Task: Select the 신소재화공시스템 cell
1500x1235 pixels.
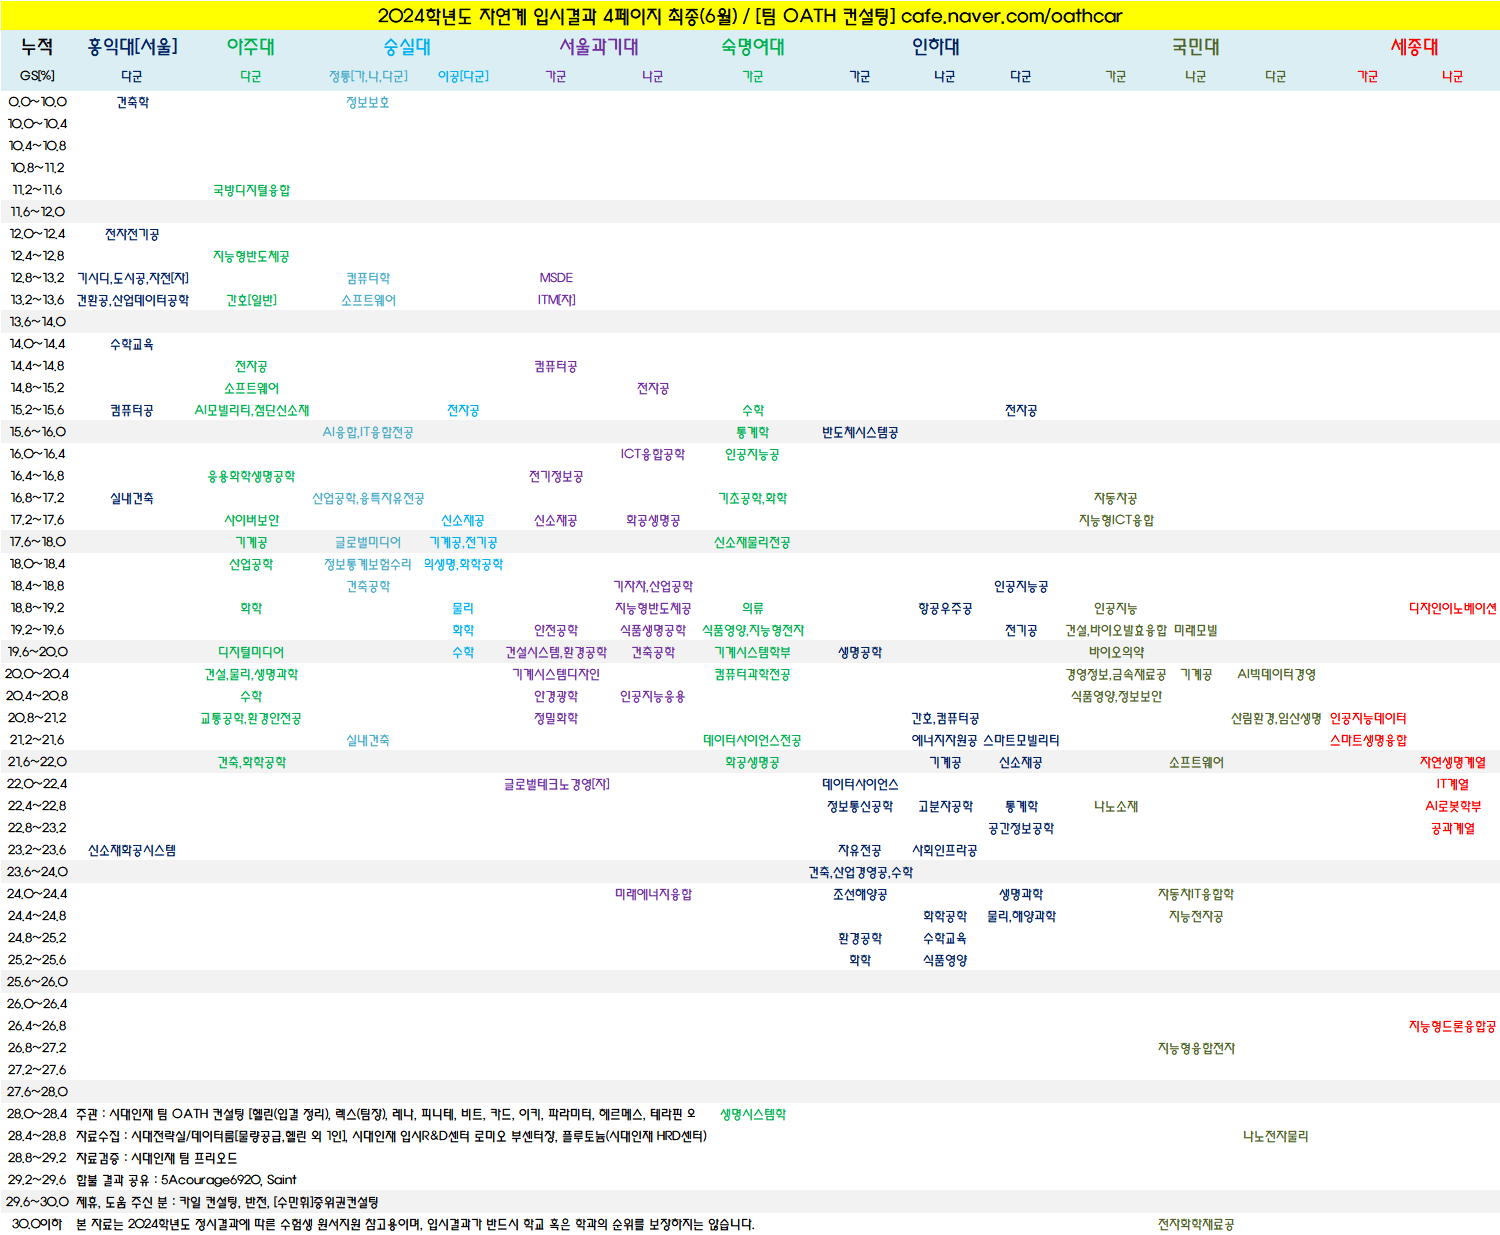Action: pos(132,850)
